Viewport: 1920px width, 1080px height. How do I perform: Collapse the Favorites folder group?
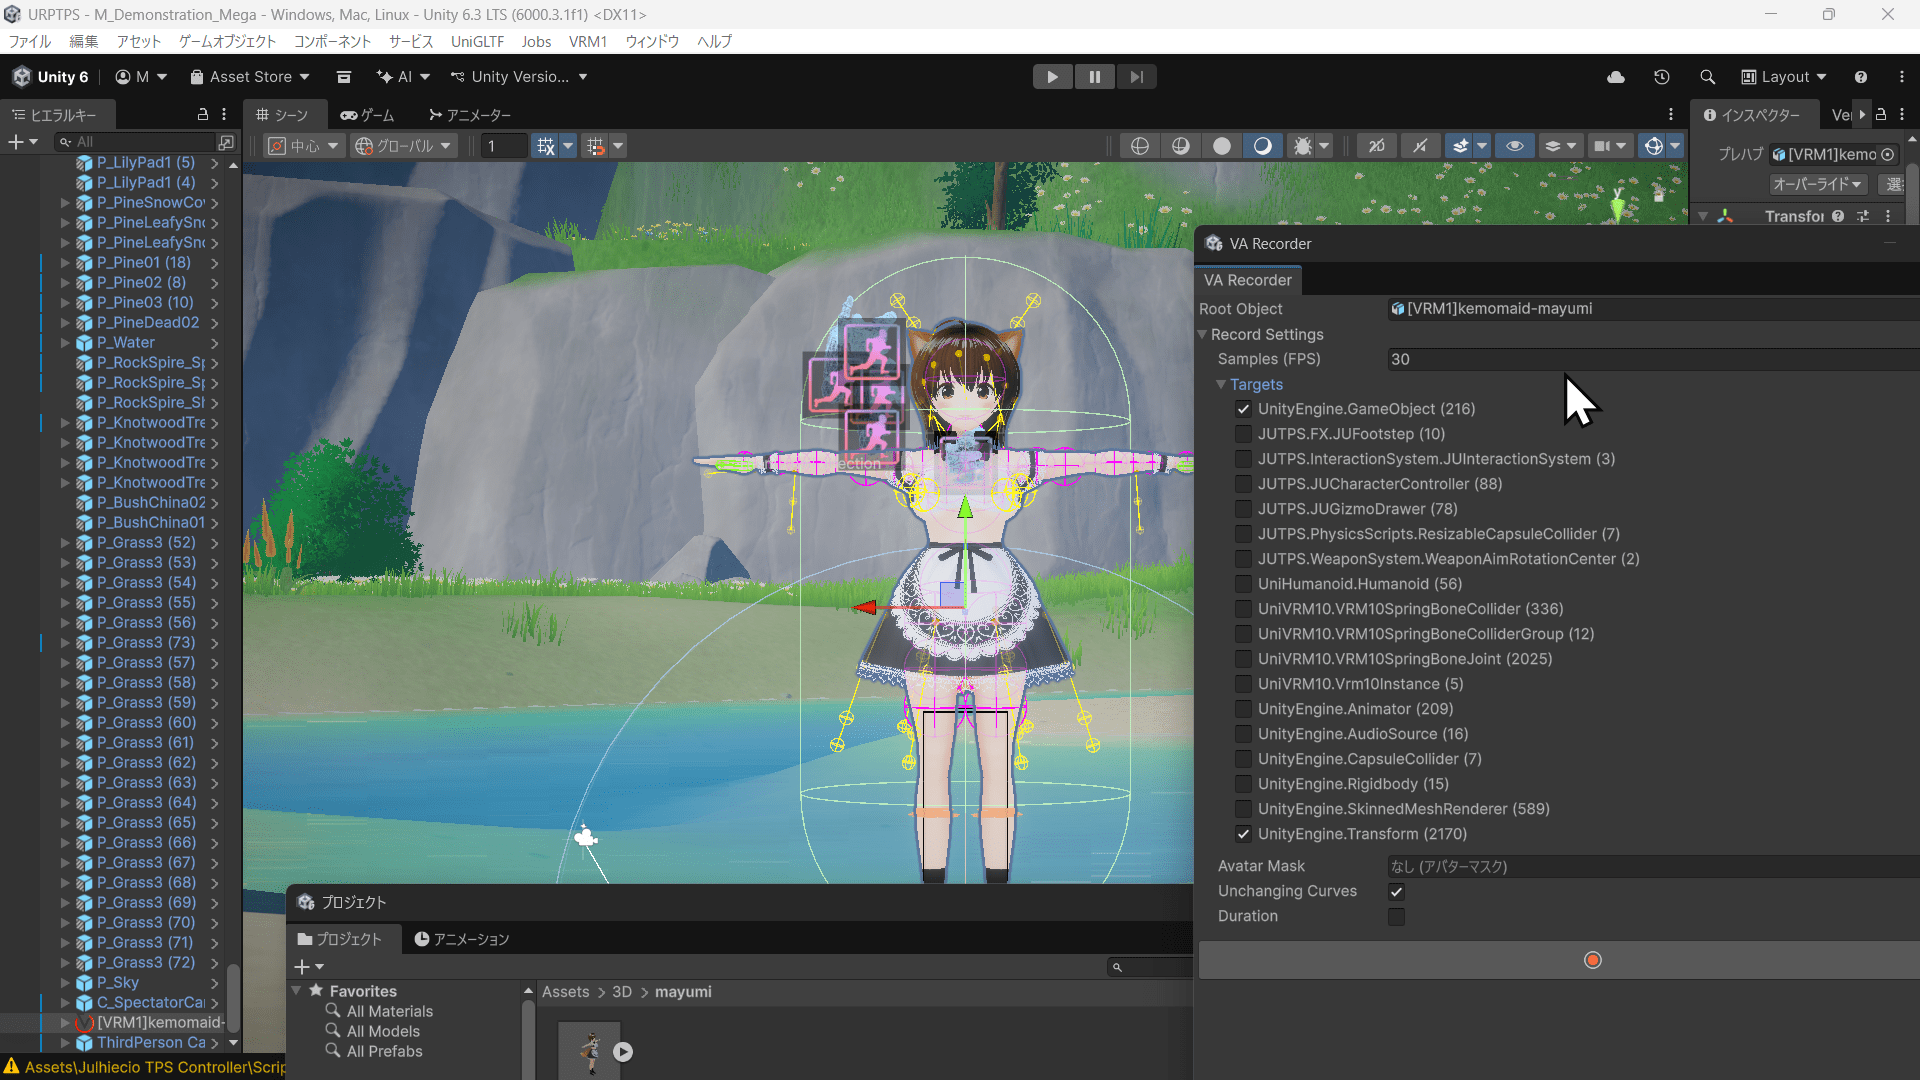297,991
